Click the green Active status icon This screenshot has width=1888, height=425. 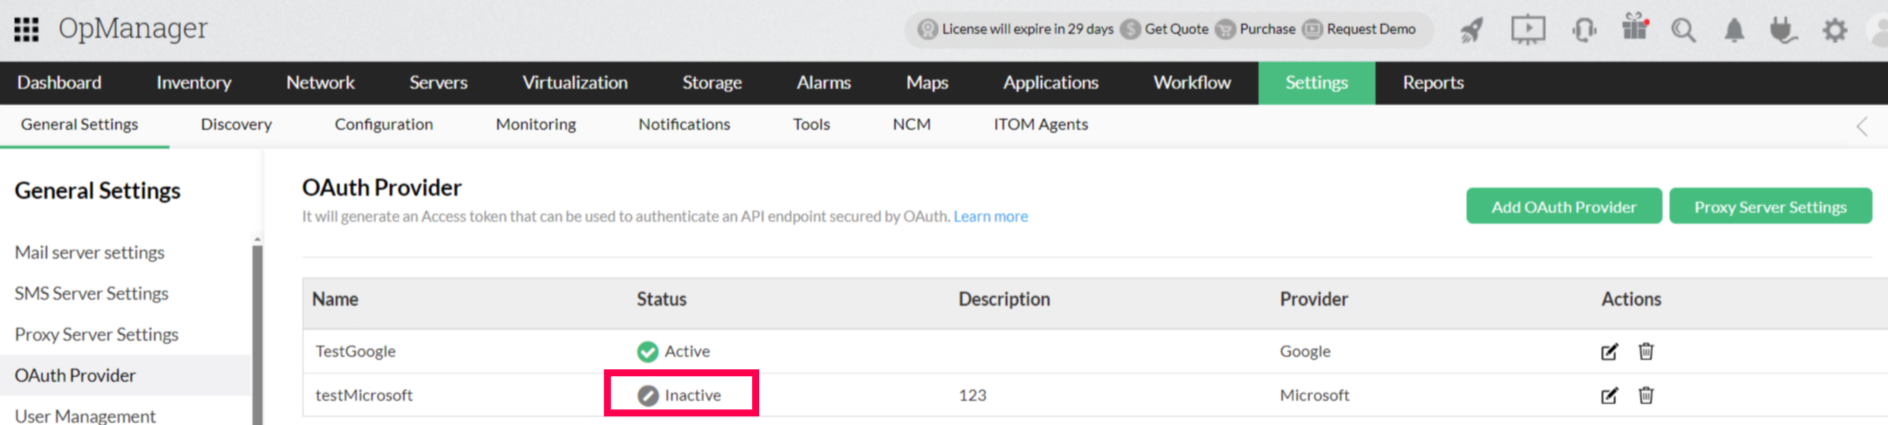[x=648, y=351]
